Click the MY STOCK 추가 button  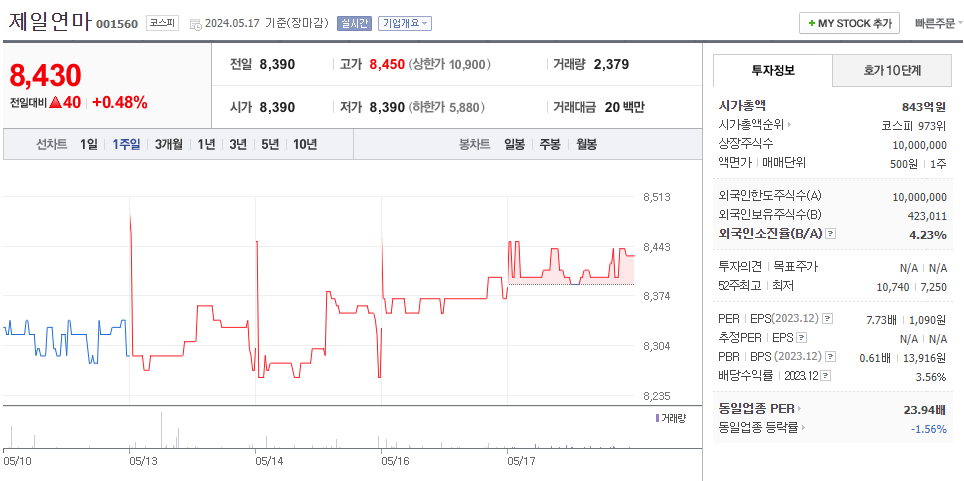[x=850, y=23]
